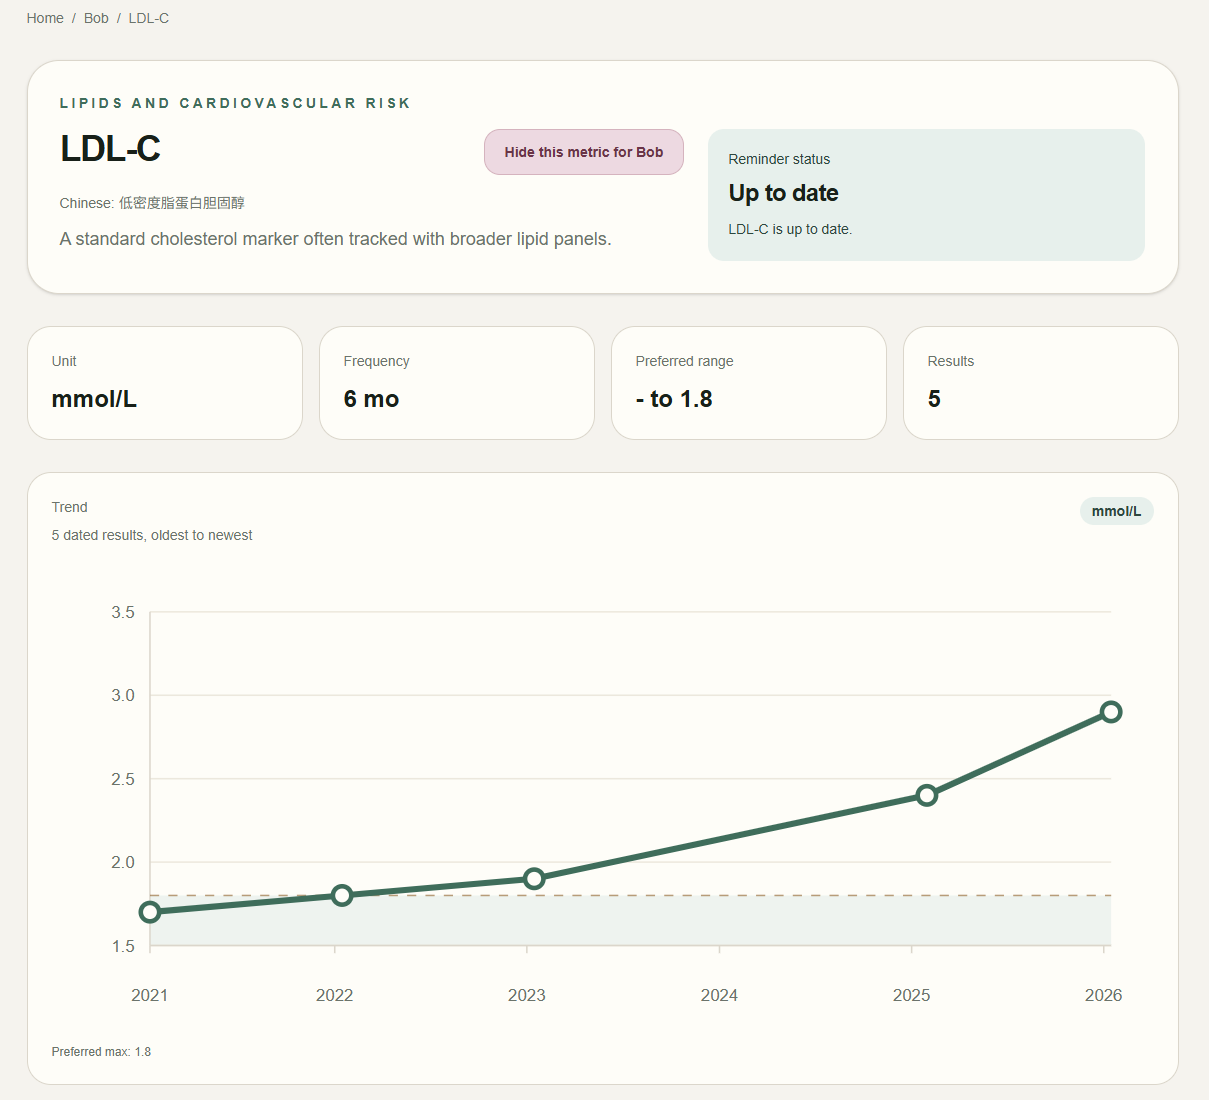The height and width of the screenshot is (1100, 1209).
Task: Click the Lipids and Cardiovascular Risk category label
Action: [x=235, y=103]
